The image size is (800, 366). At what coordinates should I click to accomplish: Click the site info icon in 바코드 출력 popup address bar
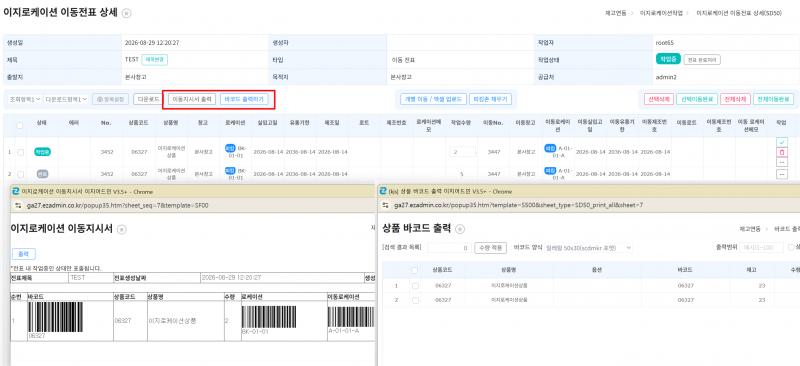pyautogui.click(x=387, y=205)
